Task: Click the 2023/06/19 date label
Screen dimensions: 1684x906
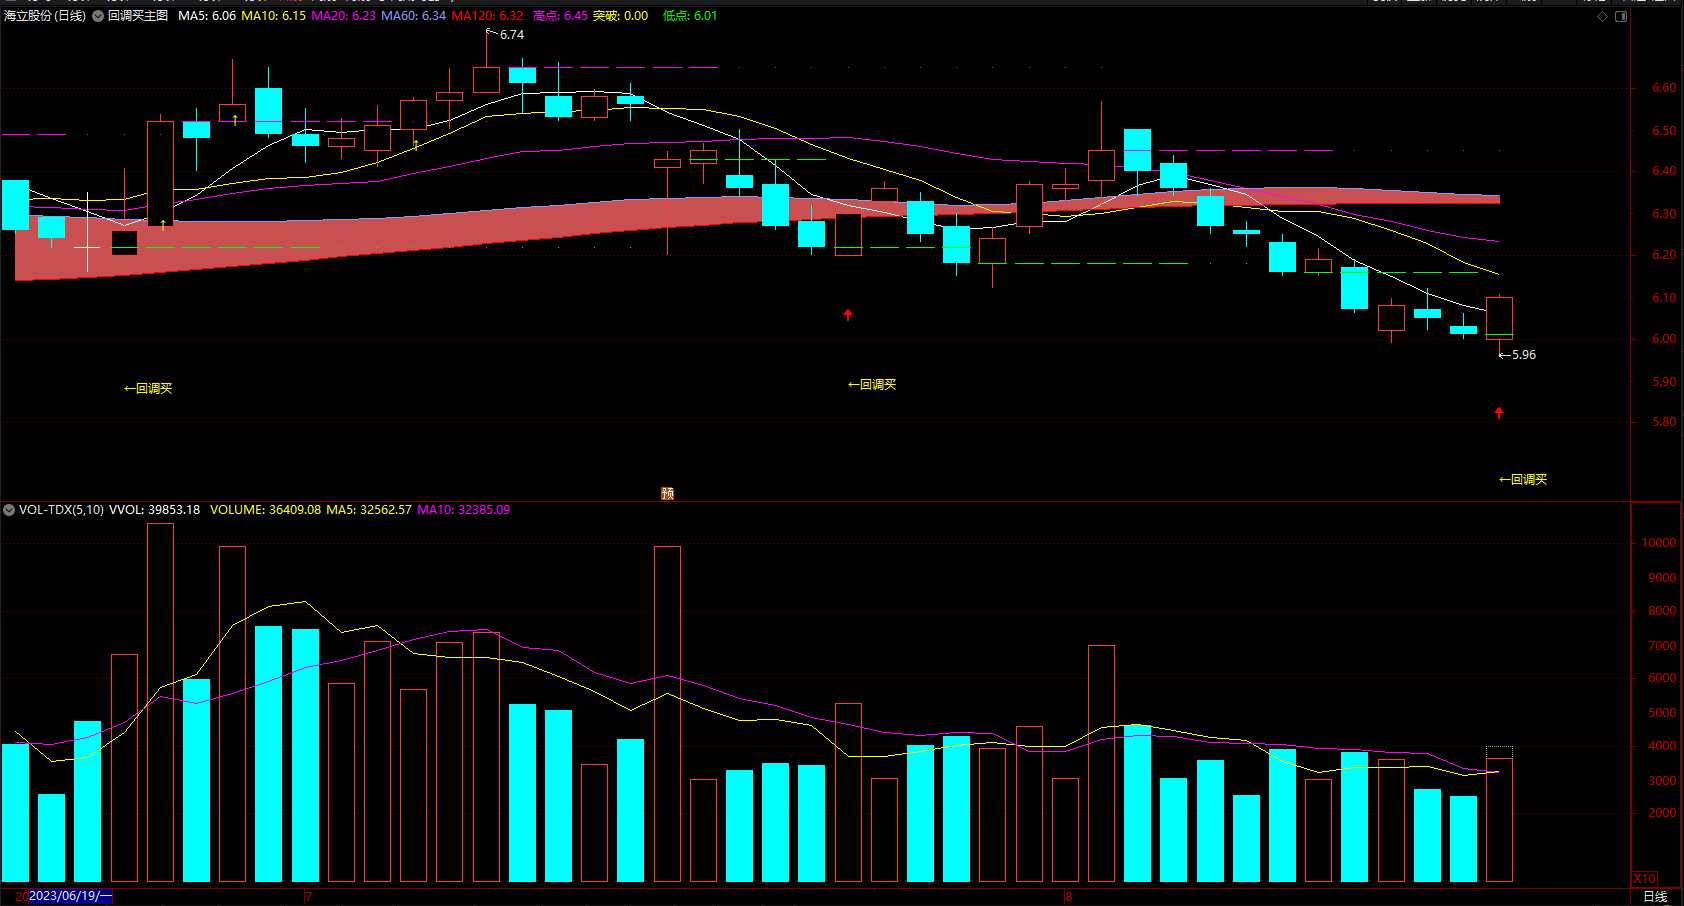Action: (x=70, y=896)
